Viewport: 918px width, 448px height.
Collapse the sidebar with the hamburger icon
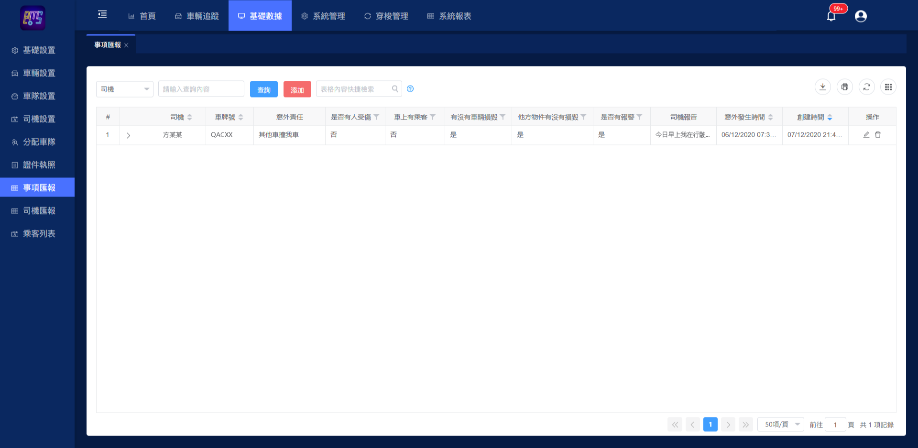(x=102, y=15)
